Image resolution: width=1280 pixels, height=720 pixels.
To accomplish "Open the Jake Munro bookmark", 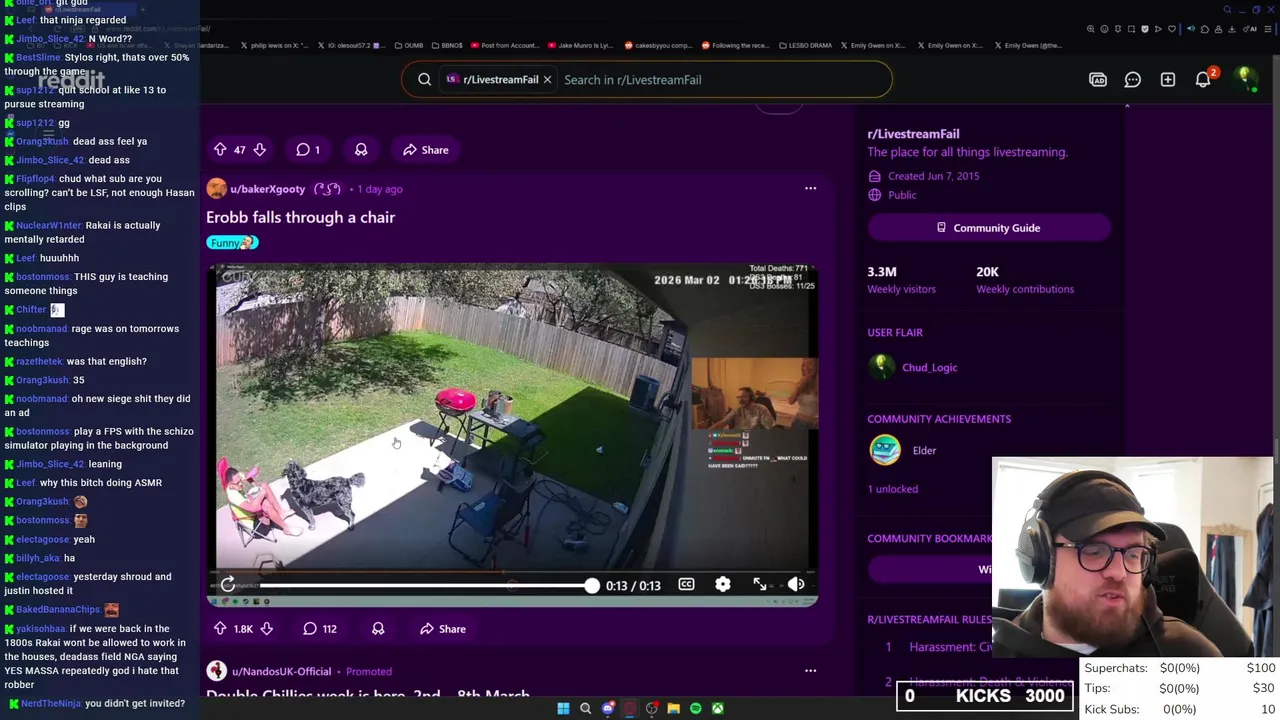I will [x=581, y=45].
